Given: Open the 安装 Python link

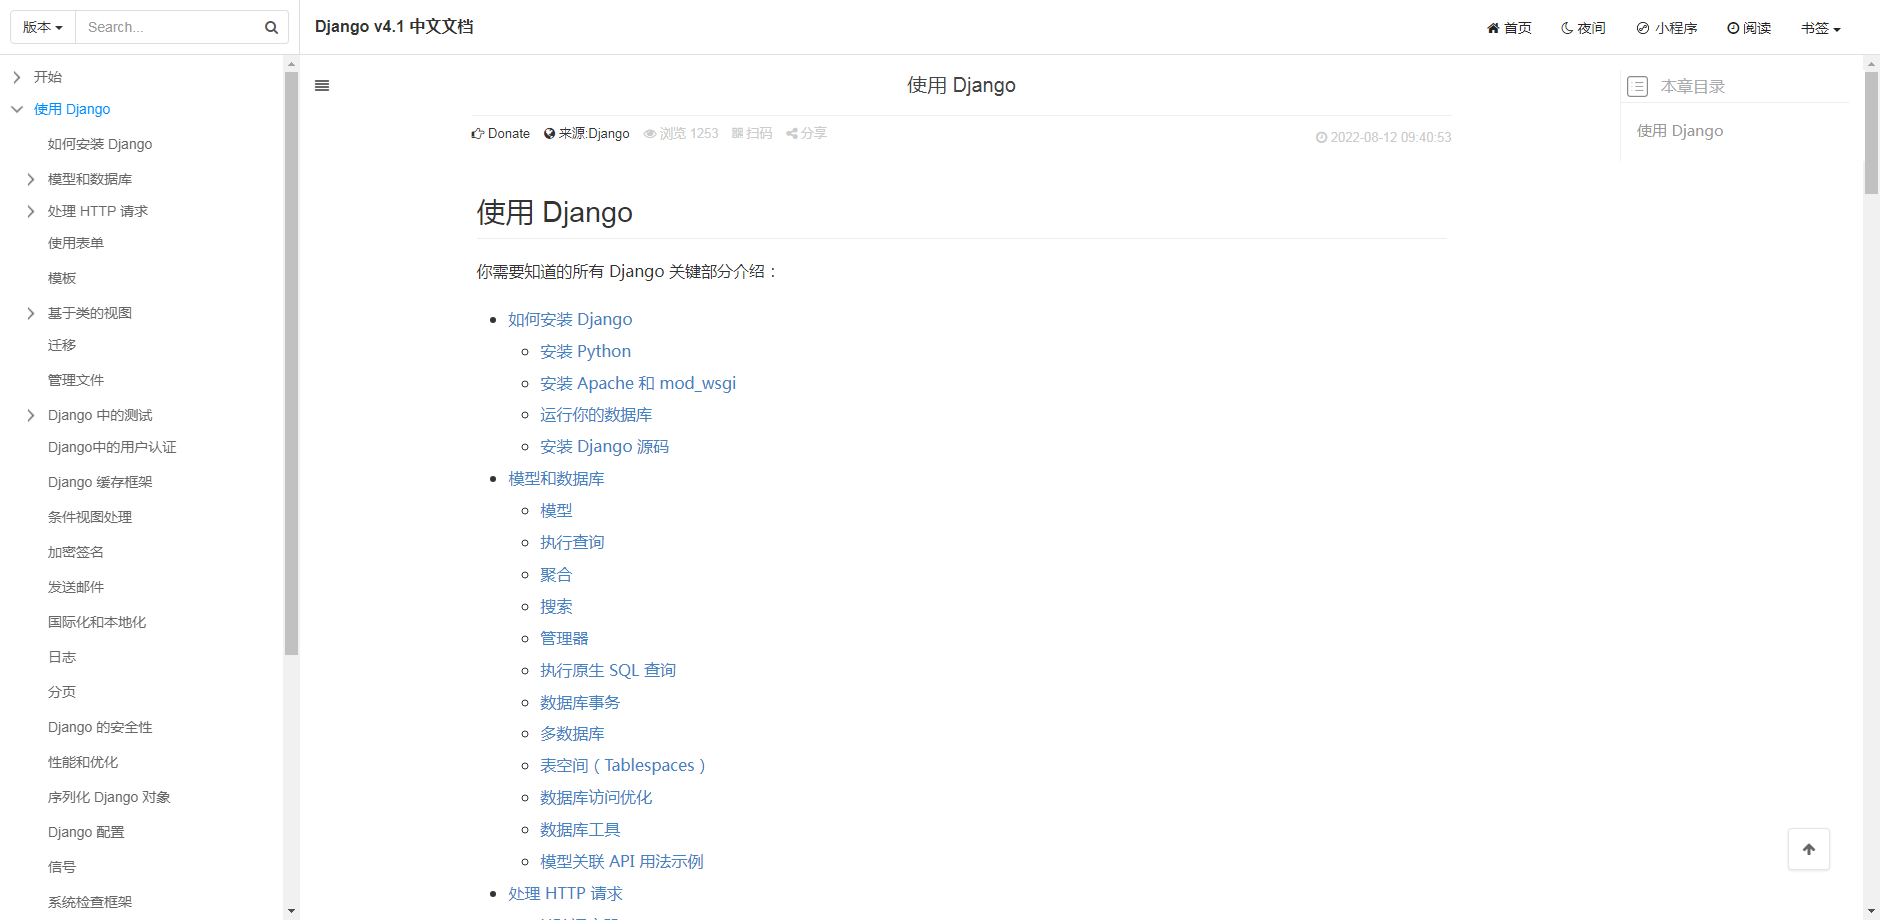Looking at the screenshot, I should pos(585,351).
